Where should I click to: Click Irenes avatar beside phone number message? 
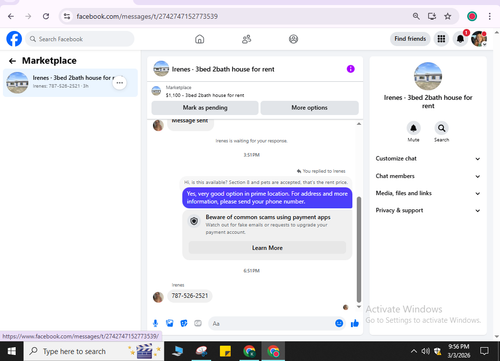tap(158, 297)
